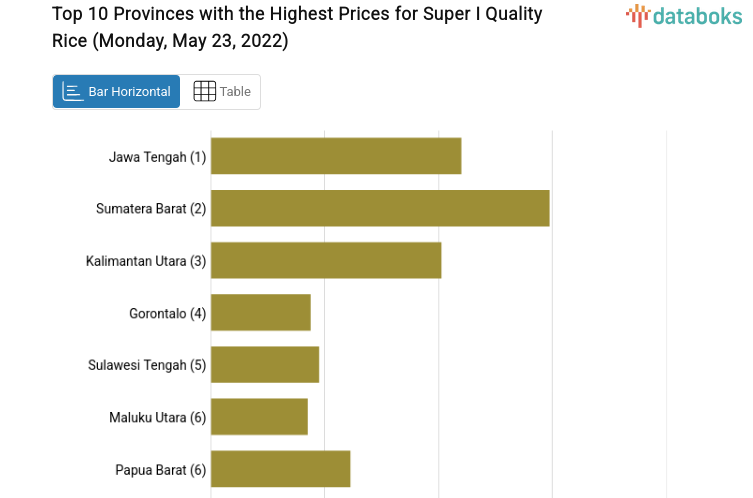Click the databoks logo
Screen dimensions: 753x498
point(684,15)
